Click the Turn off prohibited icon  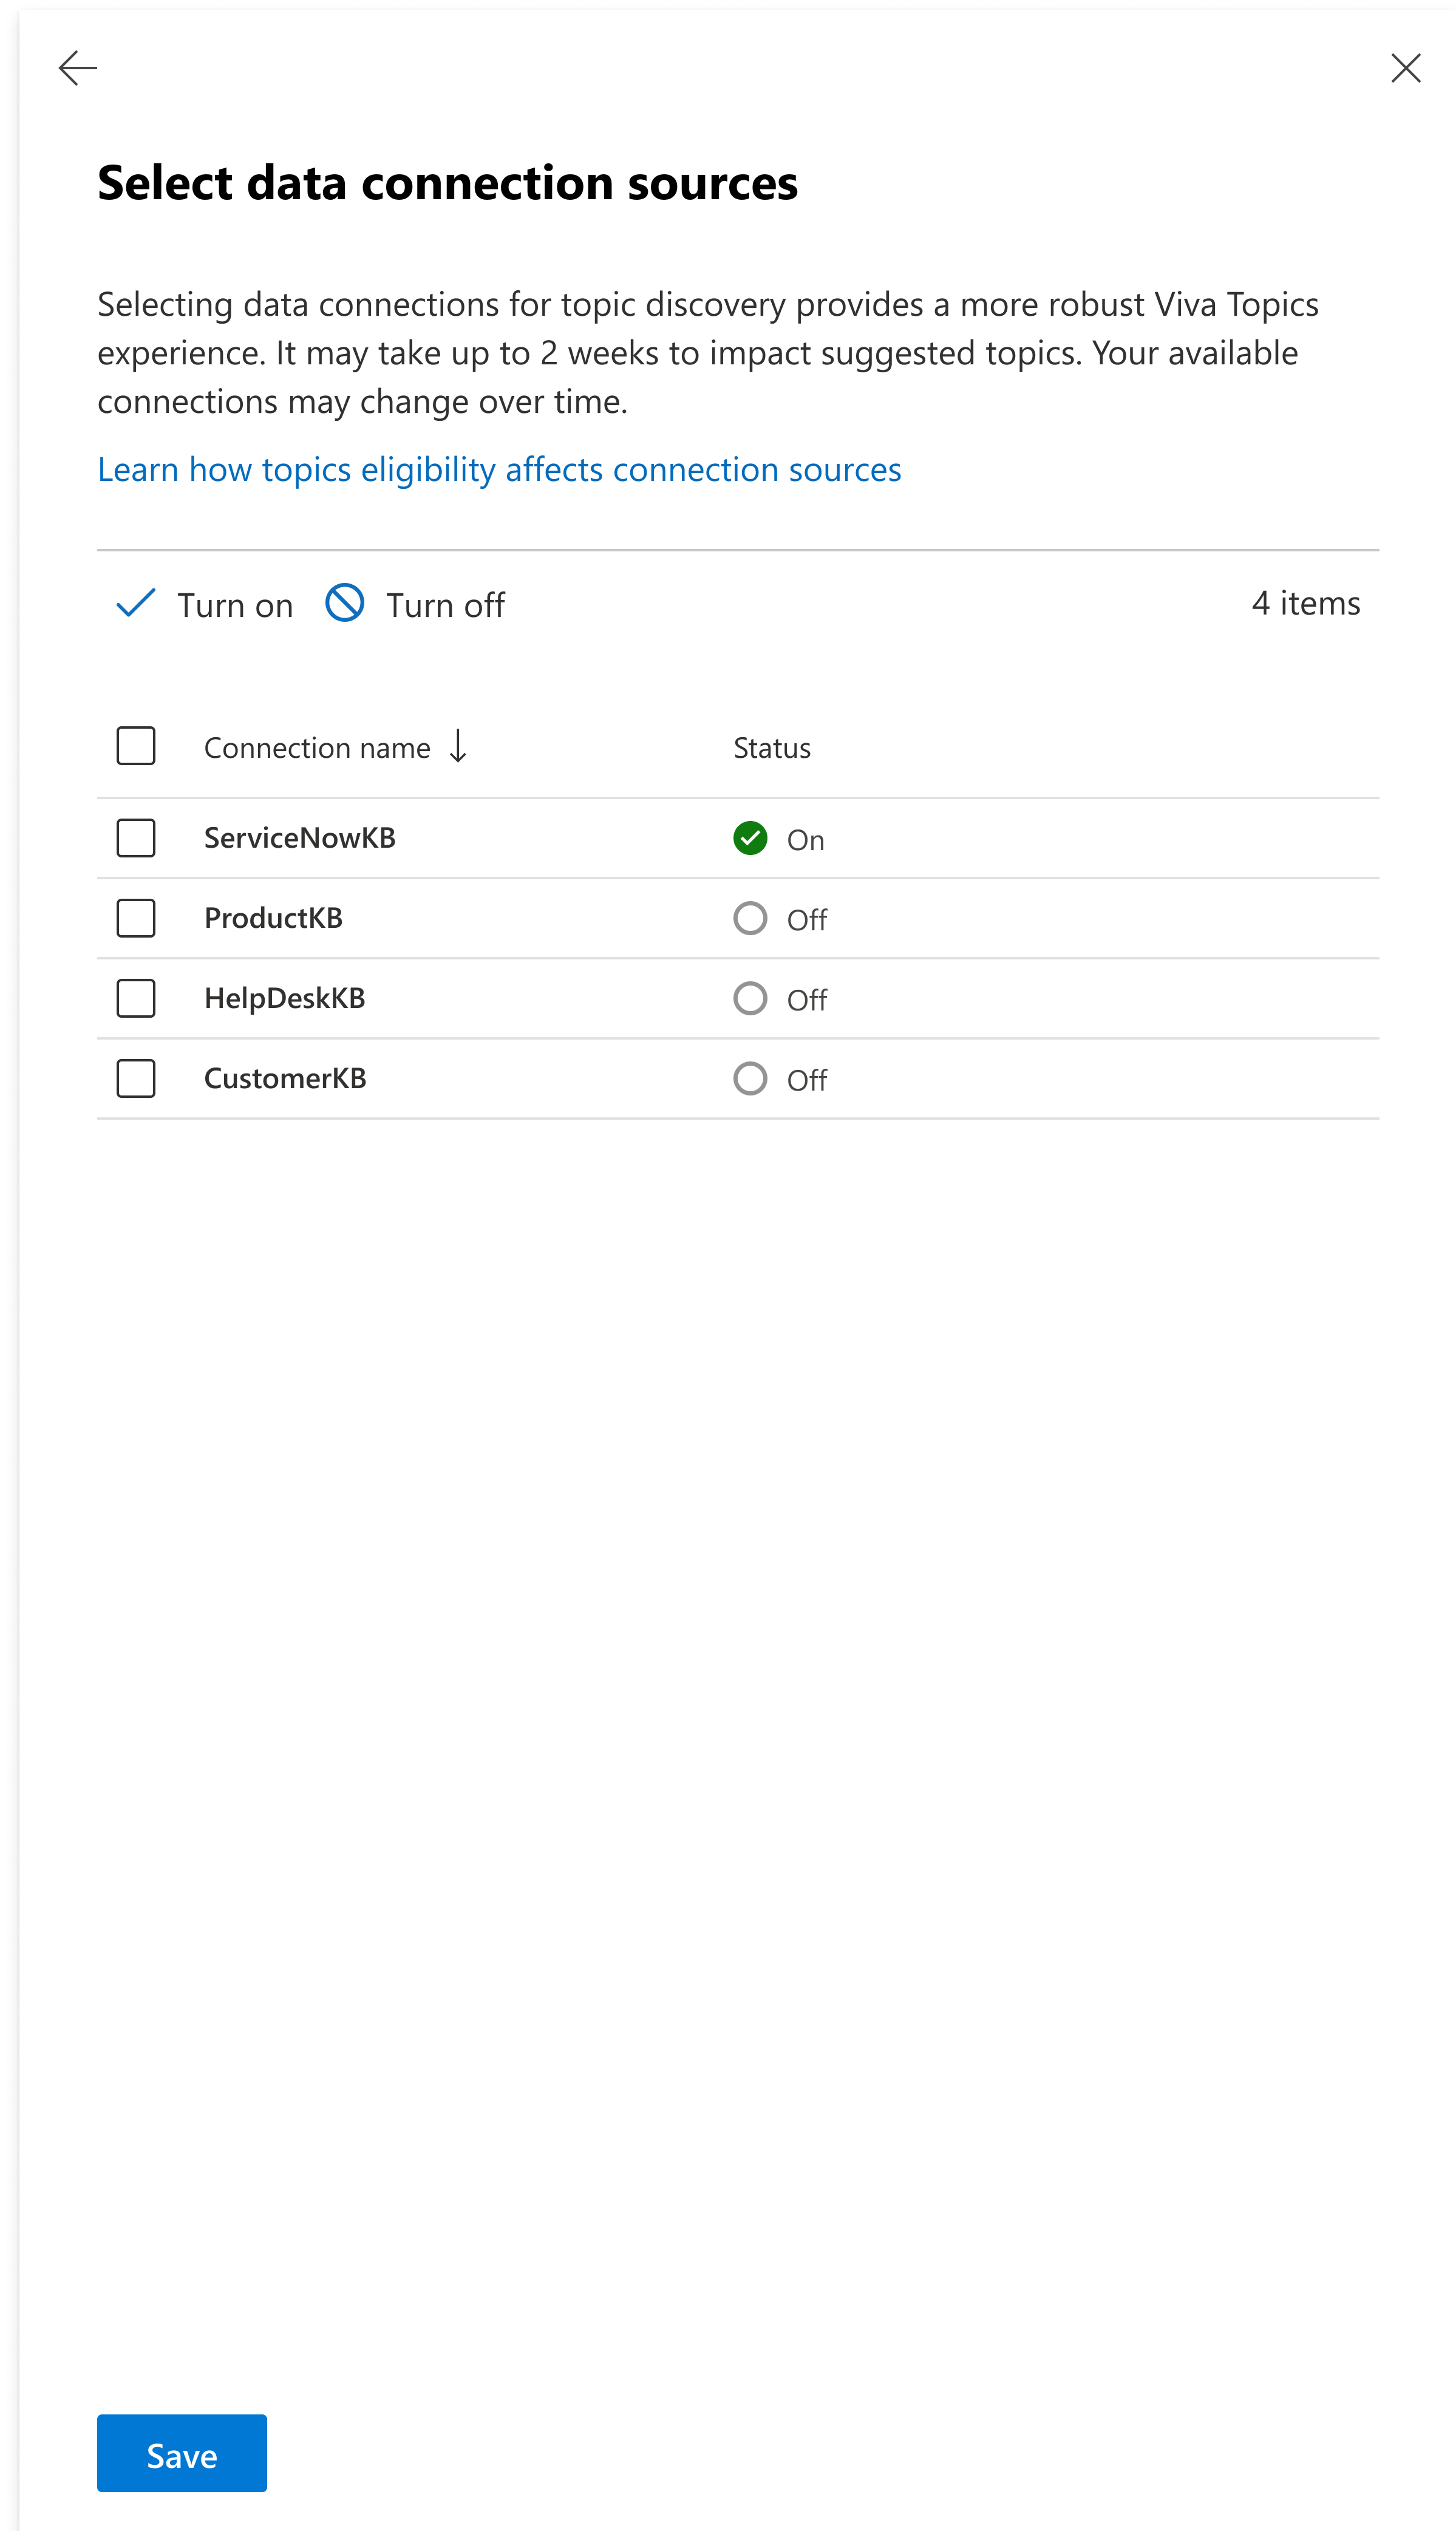(345, 604)
